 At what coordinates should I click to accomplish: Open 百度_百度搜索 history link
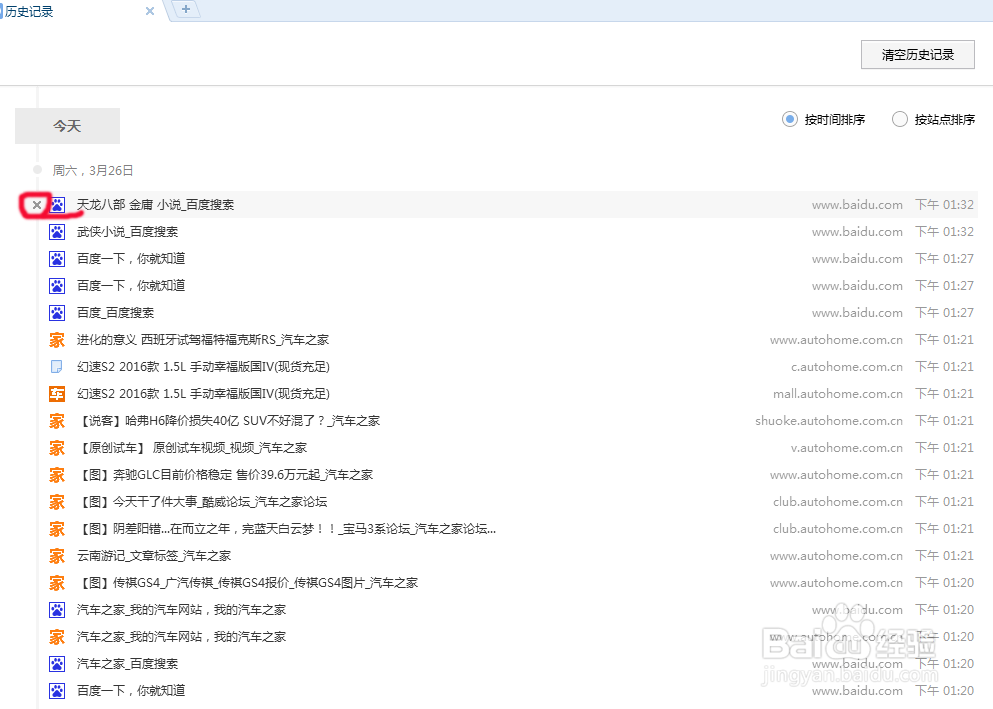point(115,313)
